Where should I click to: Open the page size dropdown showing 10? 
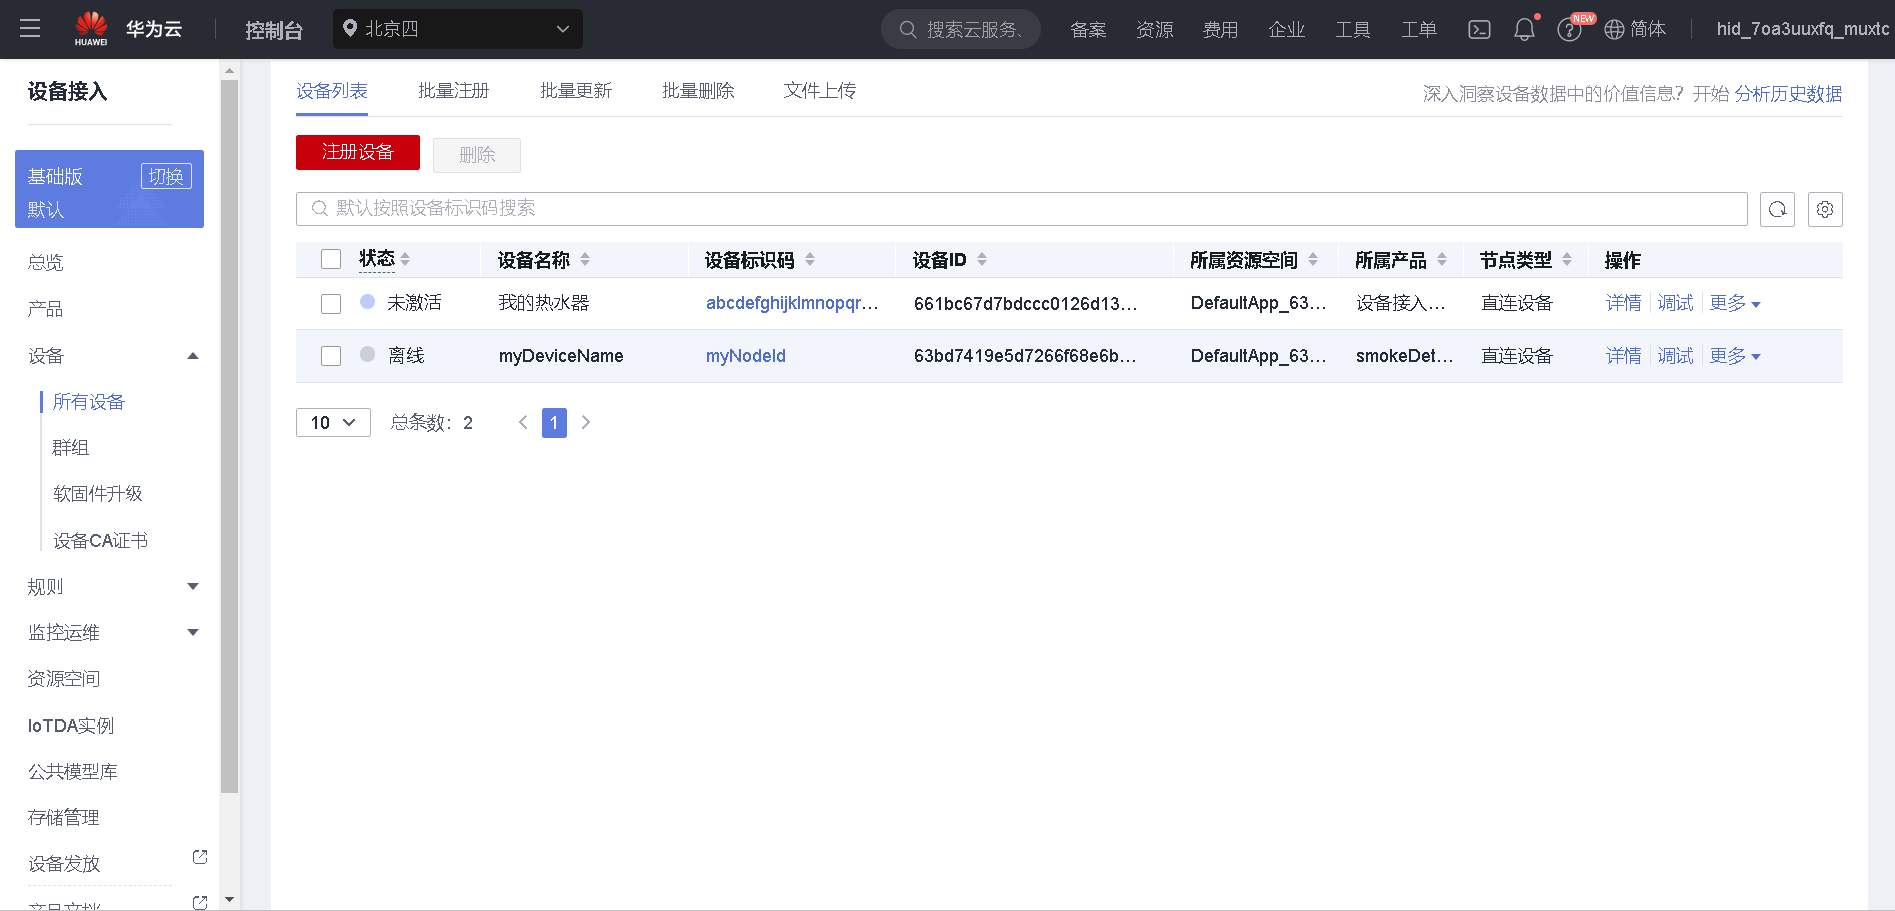pos(333,422)
